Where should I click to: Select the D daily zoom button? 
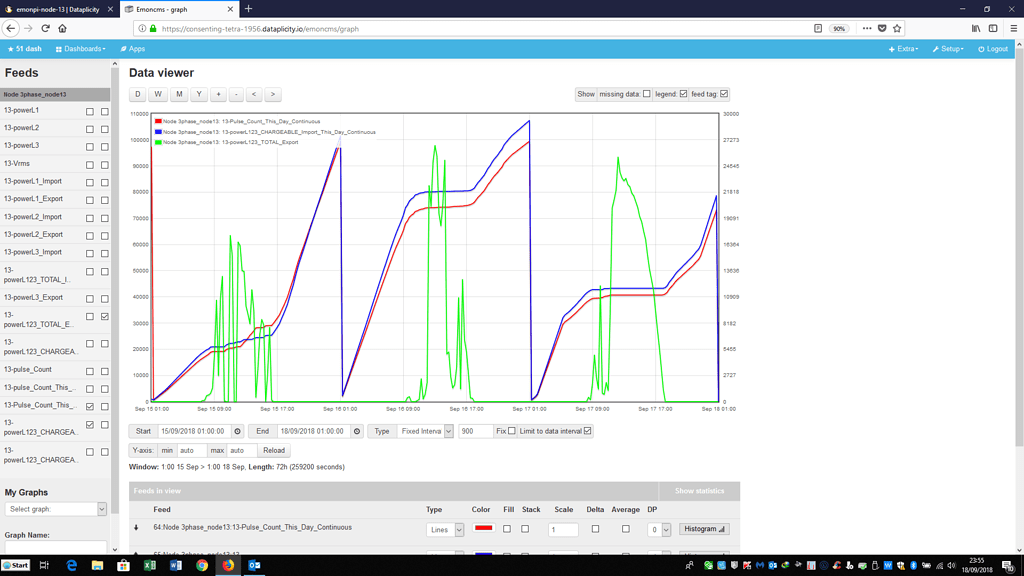pos(137,94)
